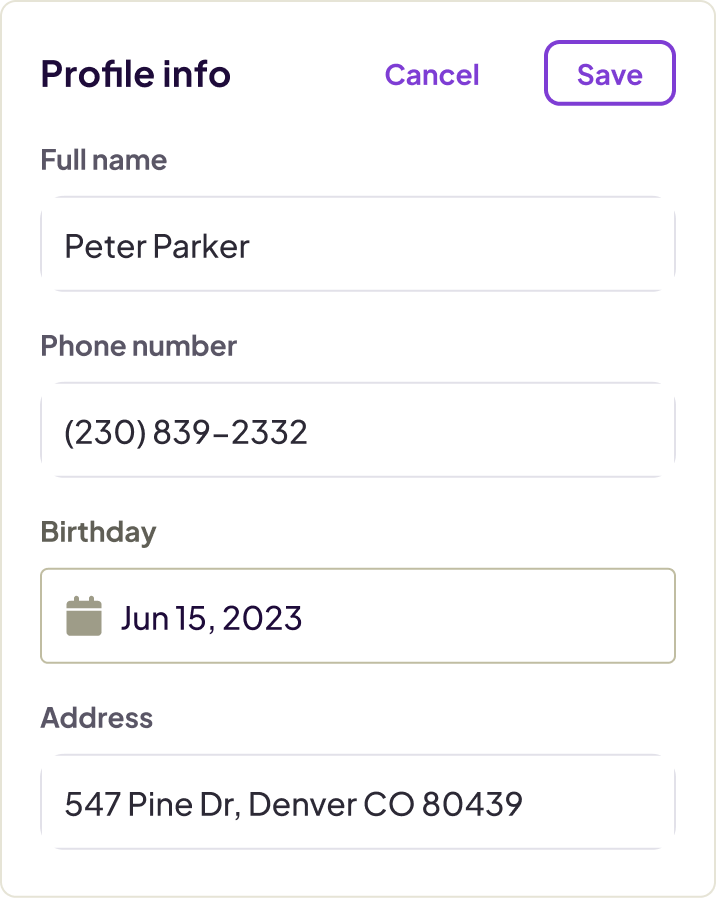The width and height of the screenshot is (716, 898).
Task: Place cursor in Pine Dr, Denver text
Action: click(242, 804)
